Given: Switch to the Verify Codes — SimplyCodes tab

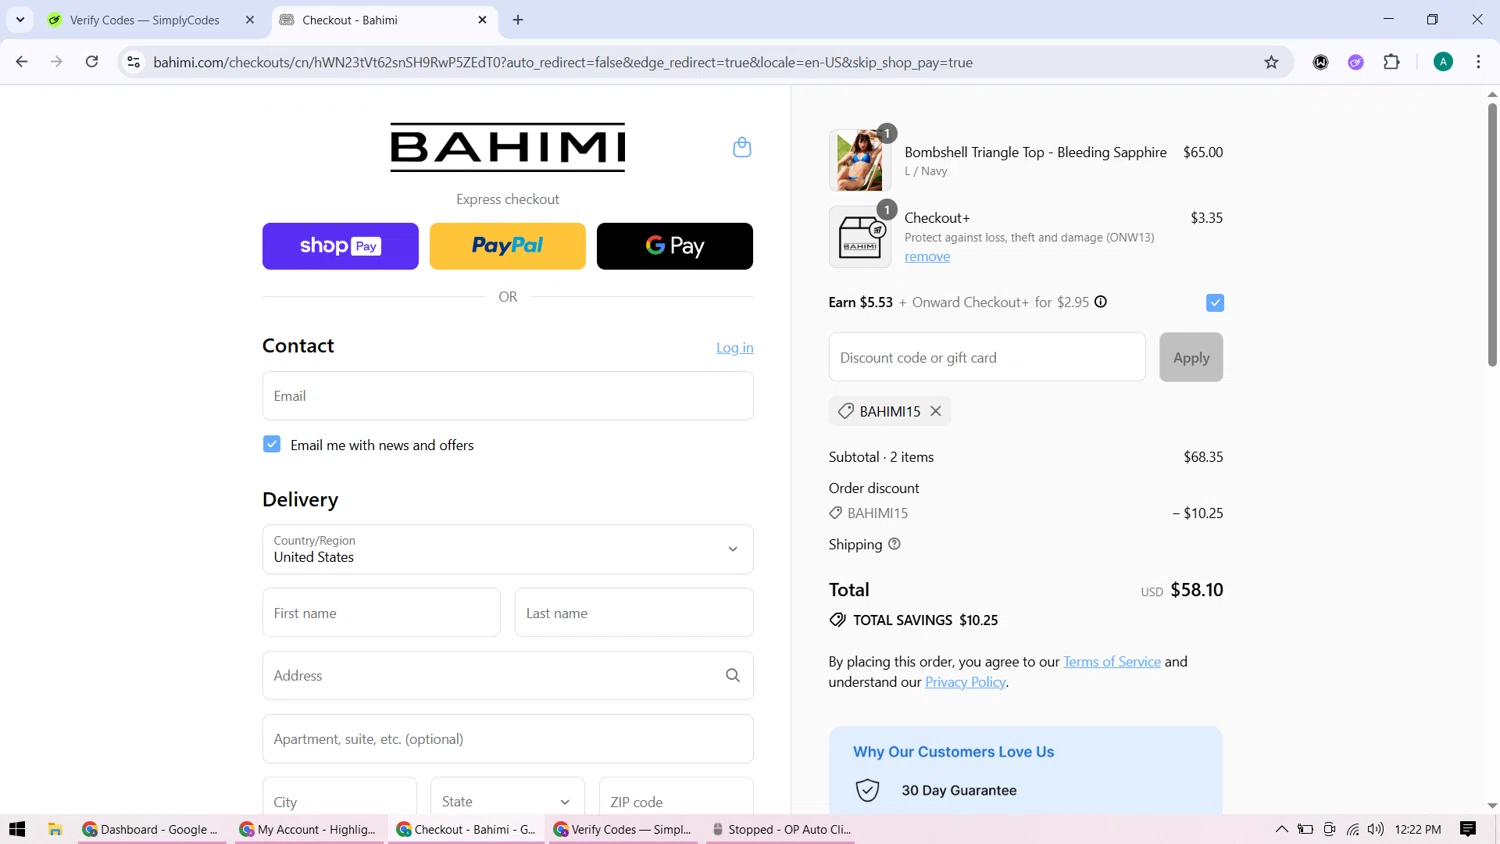Looking at the screenshot, I should pos(145,20).
